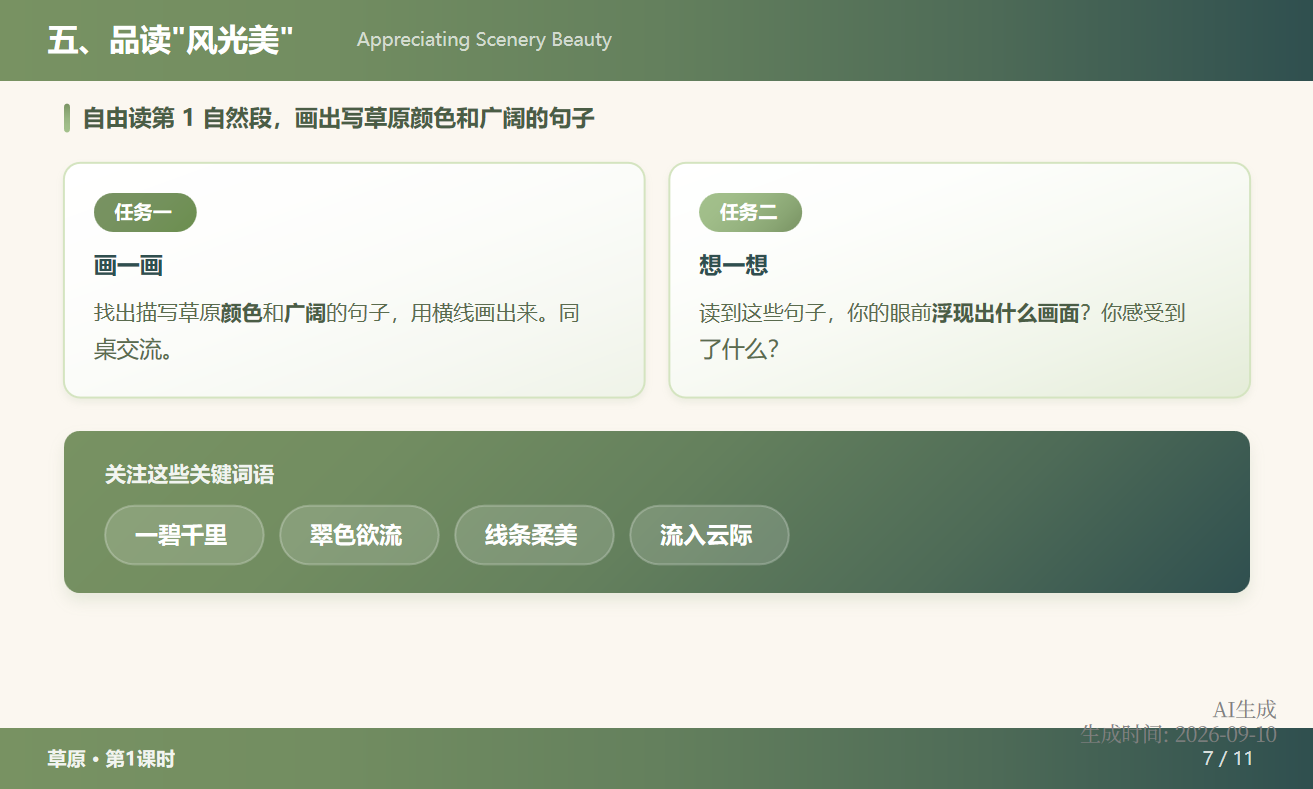Image resolution: width=1313 pixels, height=789 pixels.
Task: Click the 关注这些关键词语 label
Action: [189, 474]
